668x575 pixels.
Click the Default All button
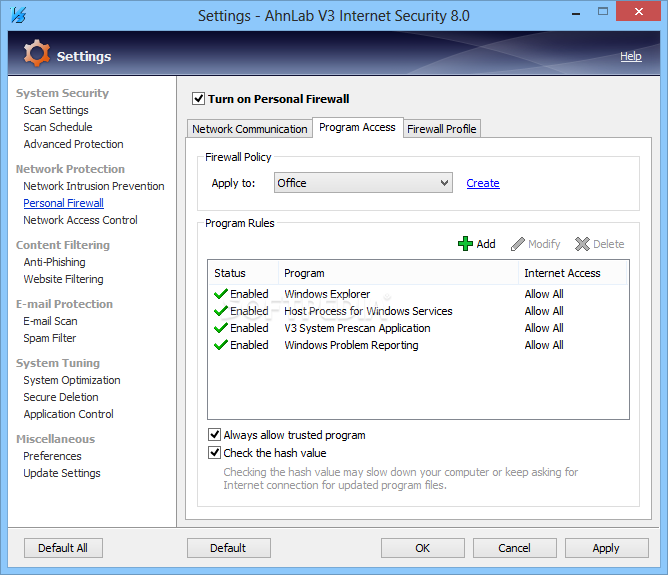click(x=63, y=548)
